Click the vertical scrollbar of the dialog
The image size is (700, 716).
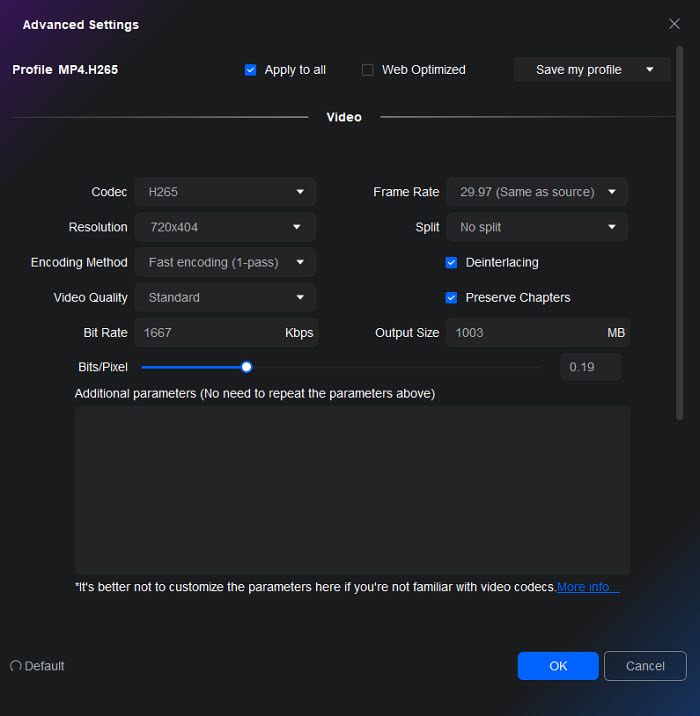tap(679, 233)
